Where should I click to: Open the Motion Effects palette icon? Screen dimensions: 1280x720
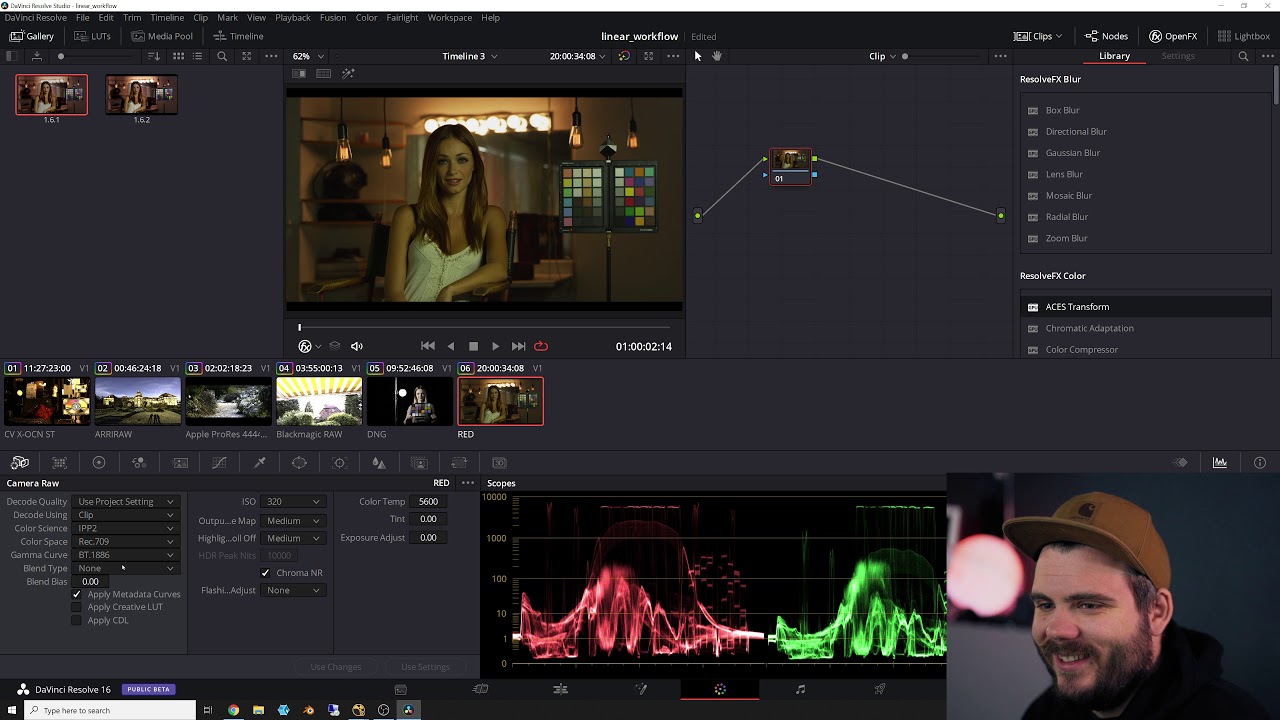tap(180, 463)
